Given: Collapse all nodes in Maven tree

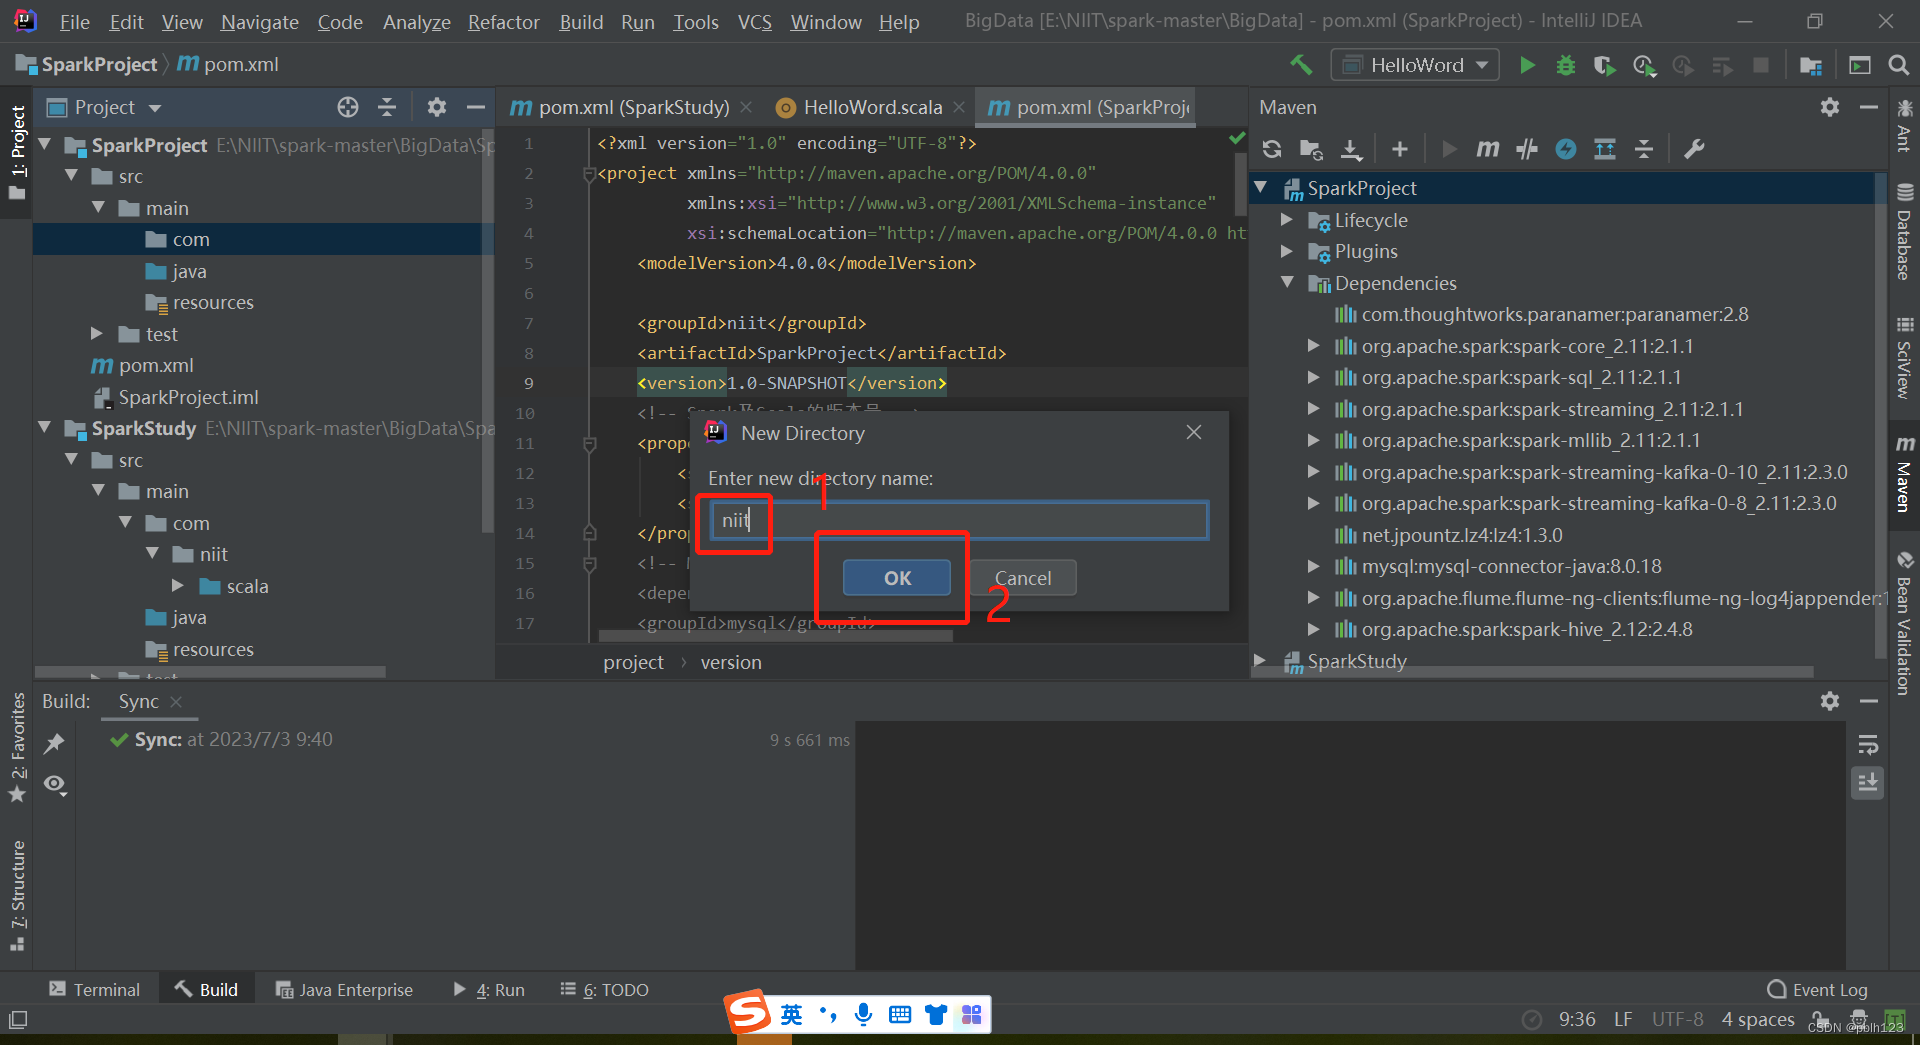Looking at the screenshot, I should coord(1644,149).
